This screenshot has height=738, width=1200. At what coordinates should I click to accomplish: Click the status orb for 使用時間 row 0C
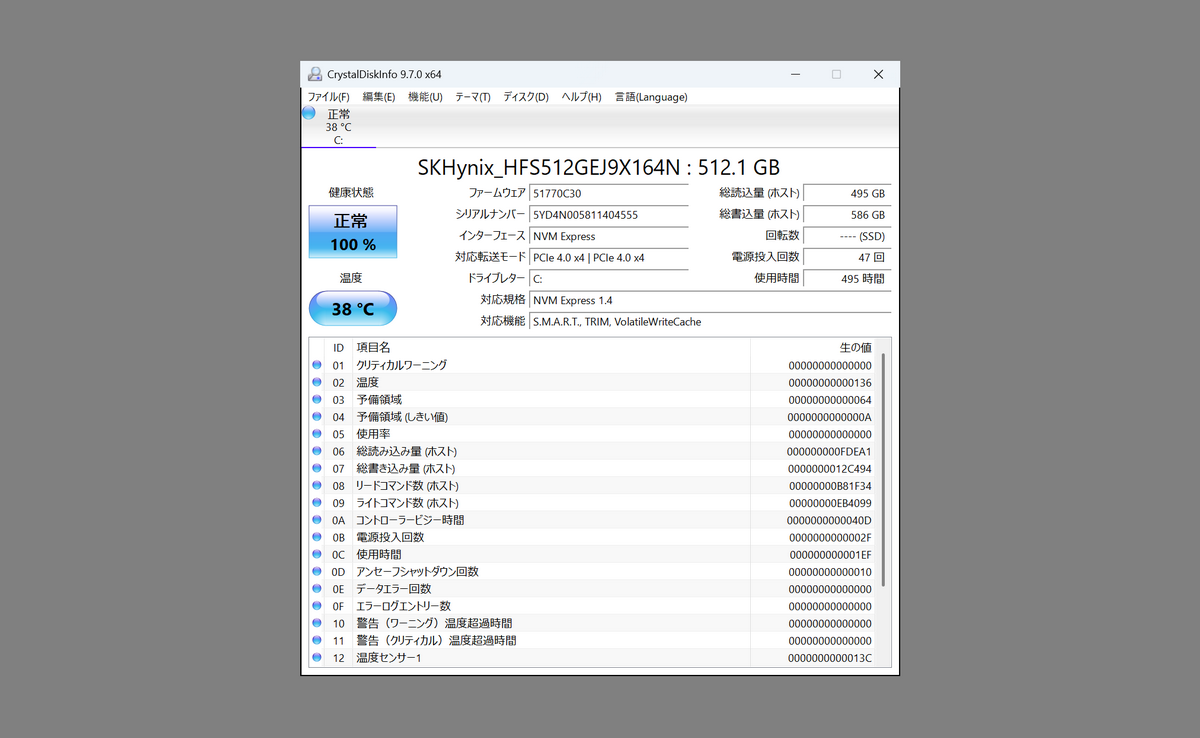[x=317, y=554]
